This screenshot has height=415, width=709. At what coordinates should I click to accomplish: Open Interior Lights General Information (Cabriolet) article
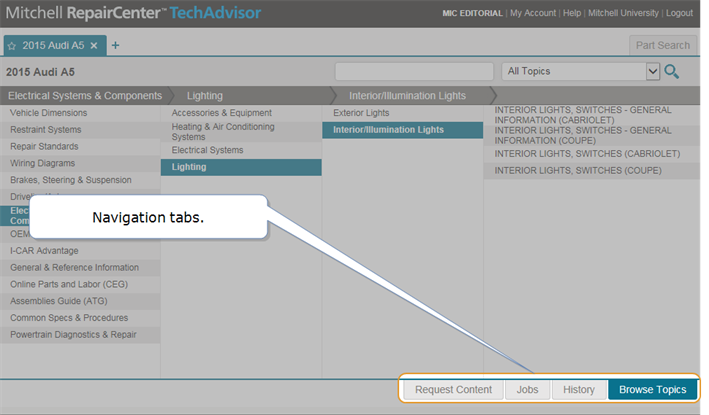point(591,115)
